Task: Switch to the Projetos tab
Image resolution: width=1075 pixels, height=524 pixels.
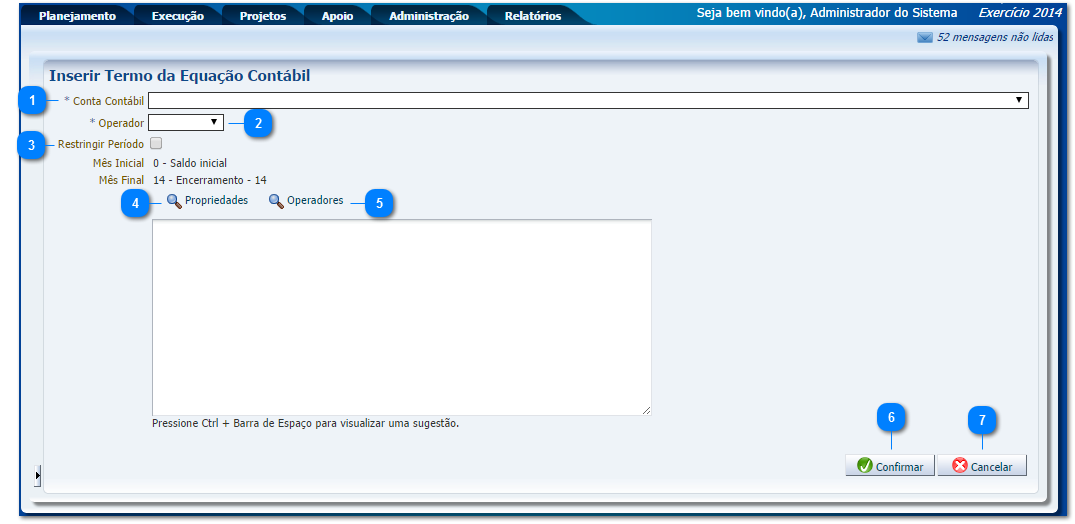Action: click(x=262, y=16)
